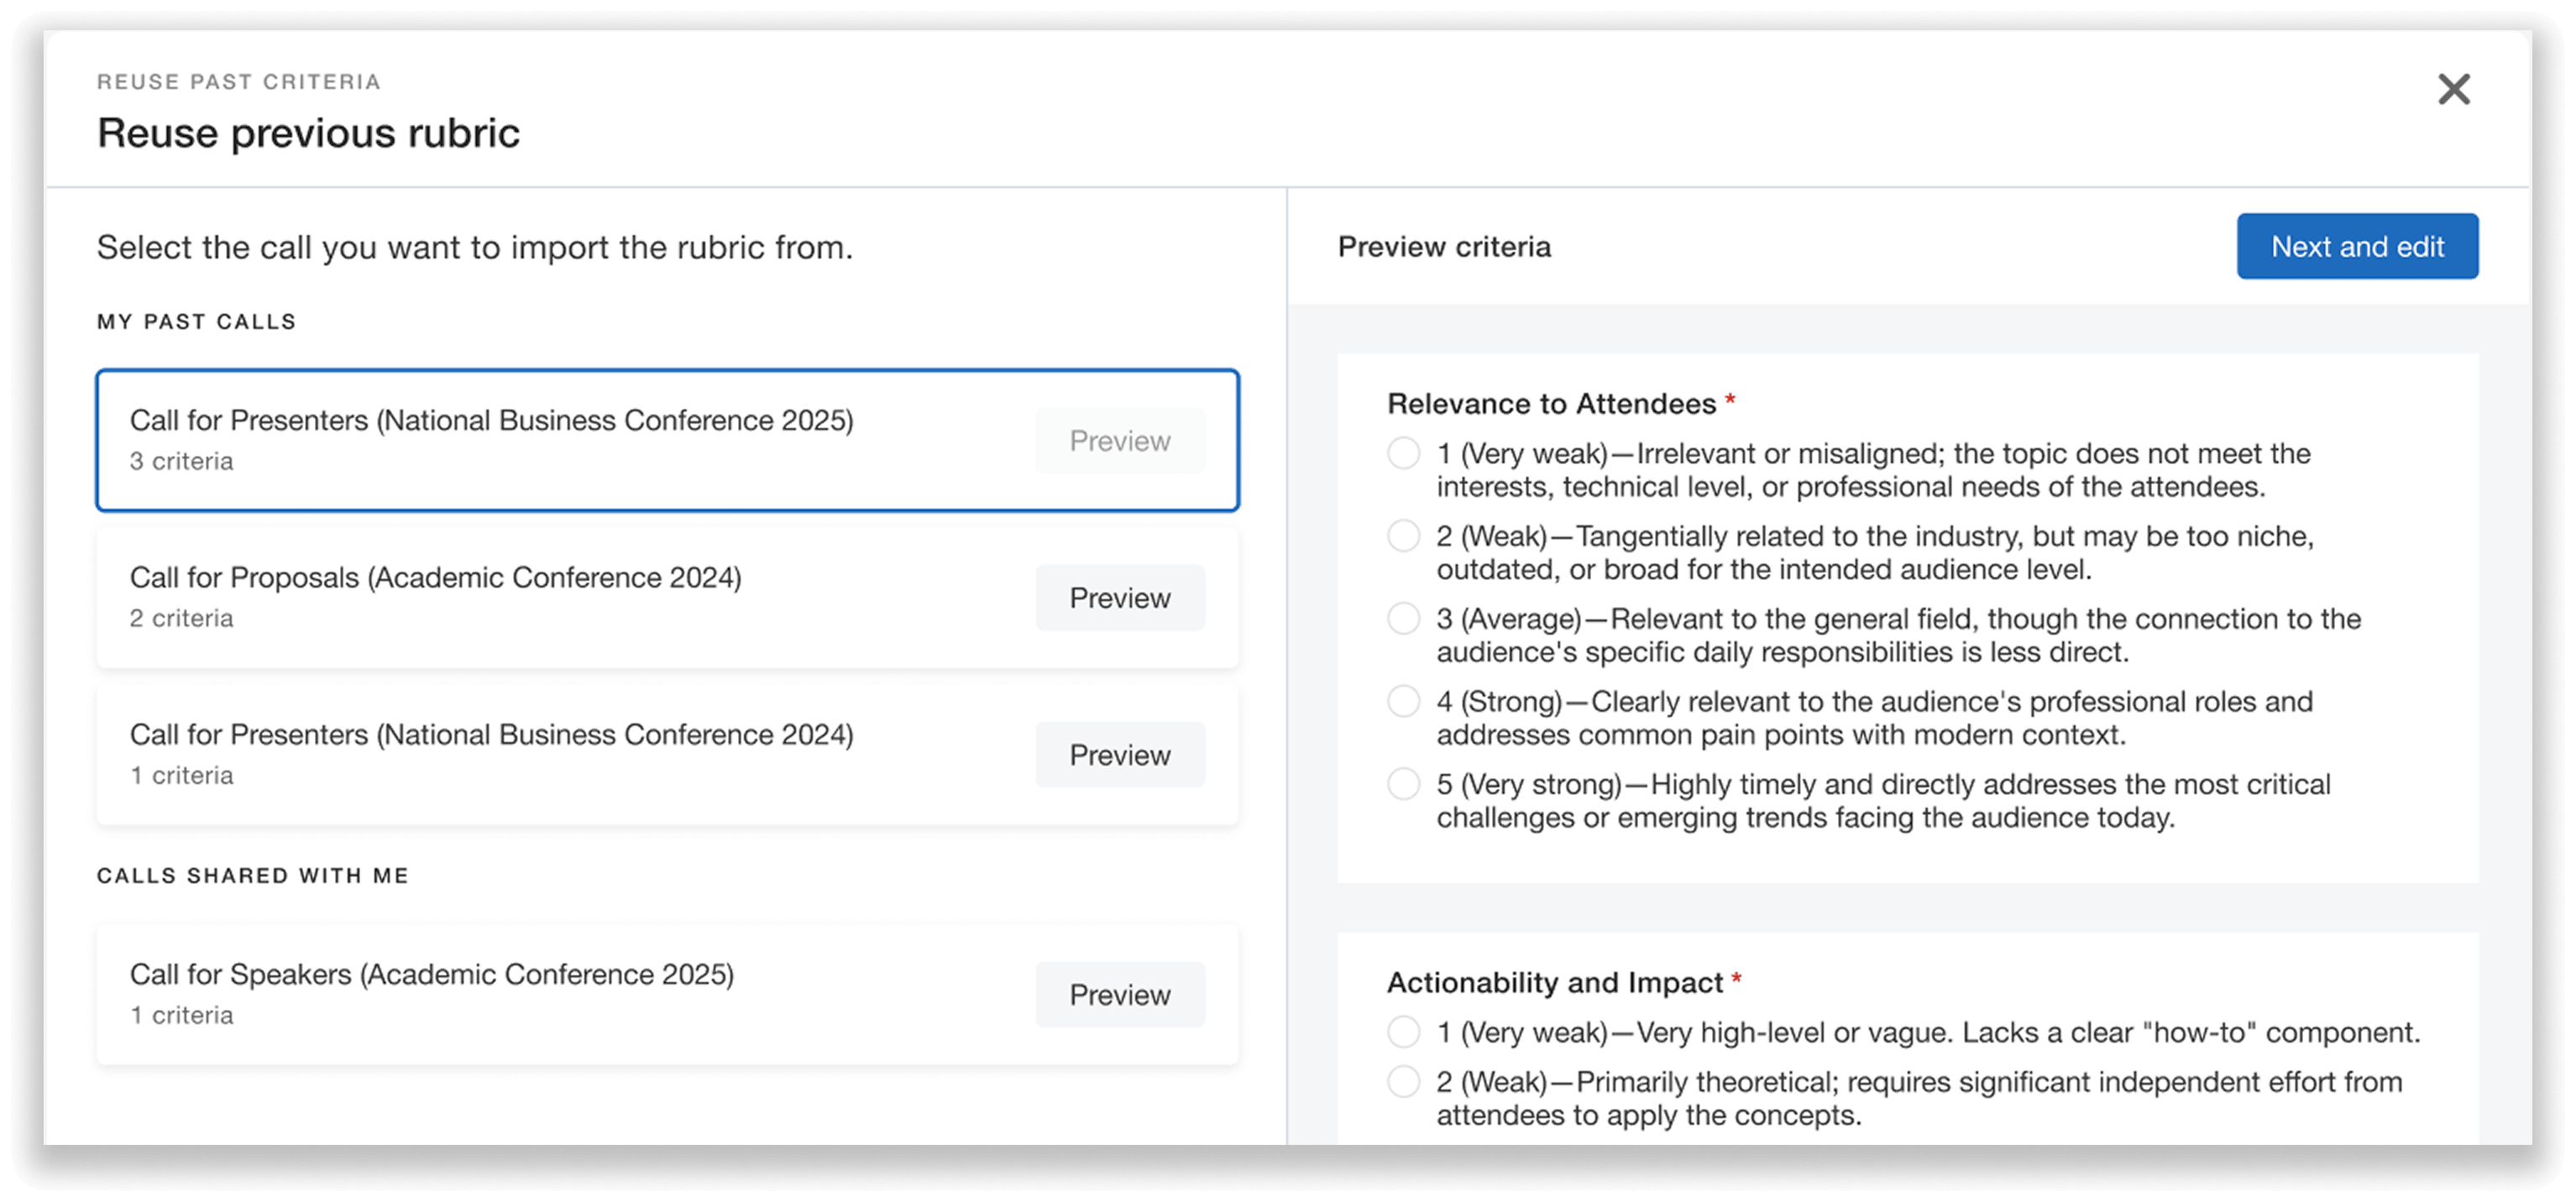Click the '2 criteria' count text
Screen dimensions: 2576x1202
(x=181, y=618)
